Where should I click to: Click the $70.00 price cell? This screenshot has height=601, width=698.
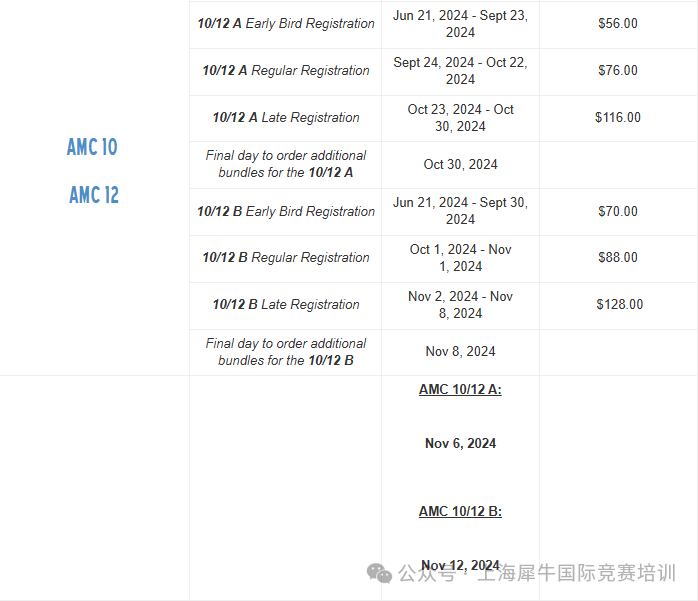click(618, 211)
